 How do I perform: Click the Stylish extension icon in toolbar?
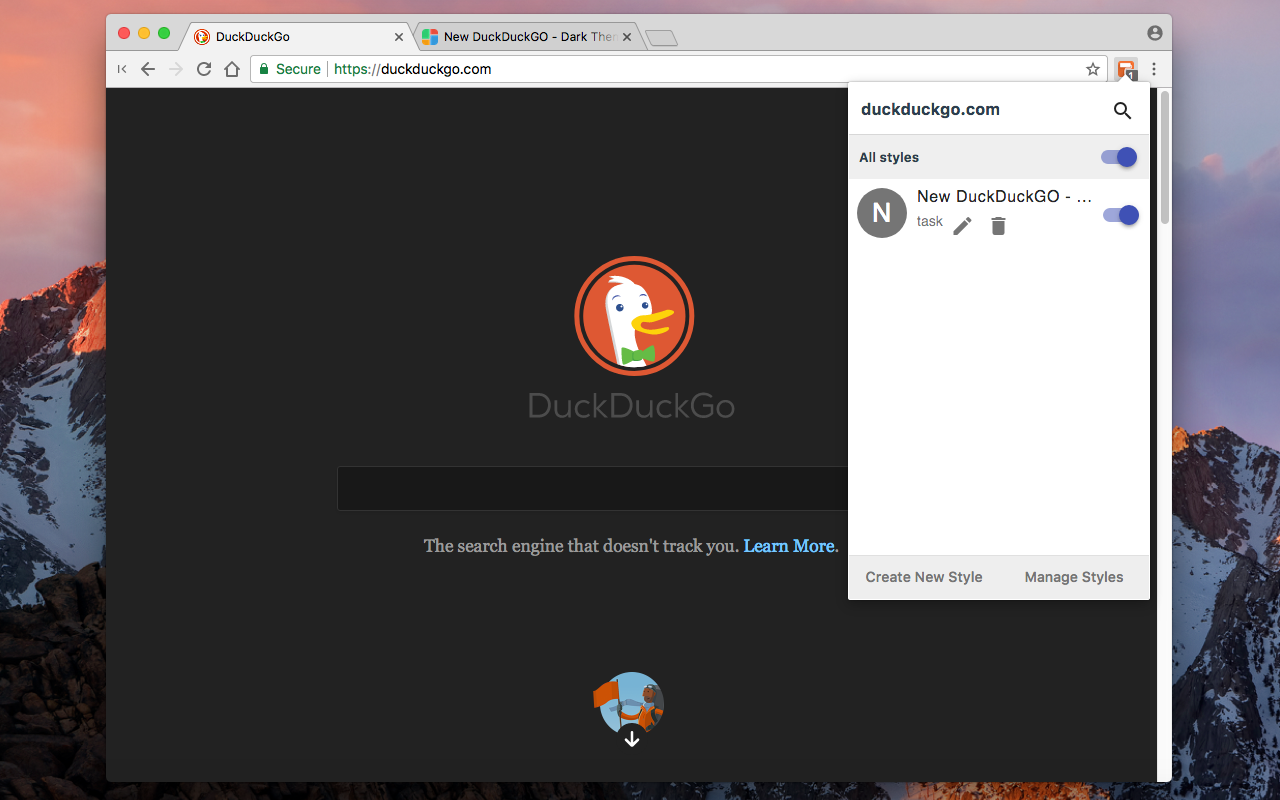(1126, 69)
